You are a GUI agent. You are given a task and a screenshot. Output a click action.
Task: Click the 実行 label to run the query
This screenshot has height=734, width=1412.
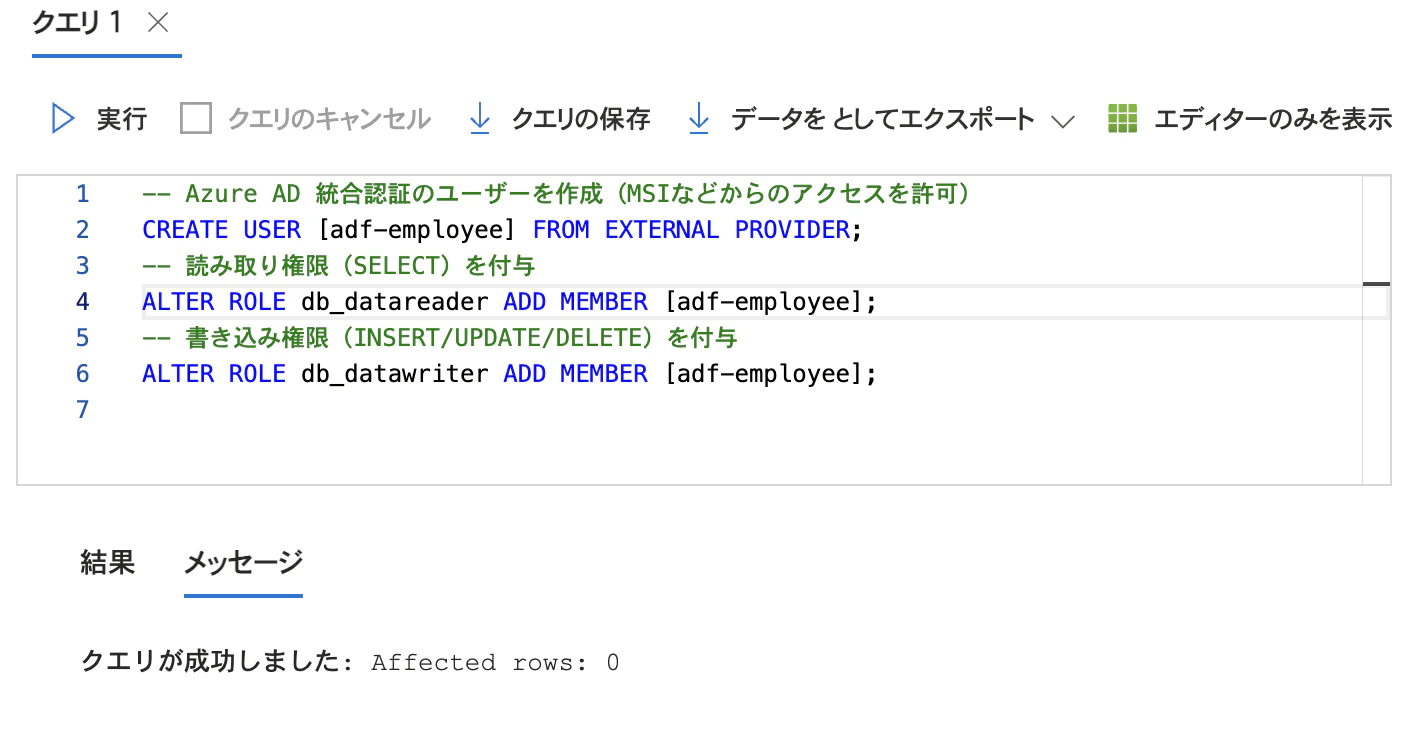point(122,119)
